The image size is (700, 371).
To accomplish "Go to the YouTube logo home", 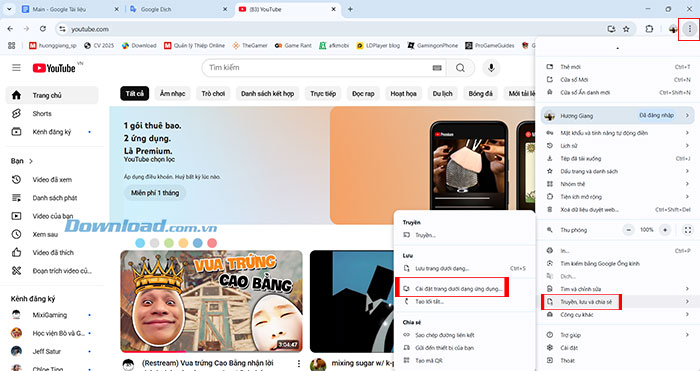I will point(54,68).
